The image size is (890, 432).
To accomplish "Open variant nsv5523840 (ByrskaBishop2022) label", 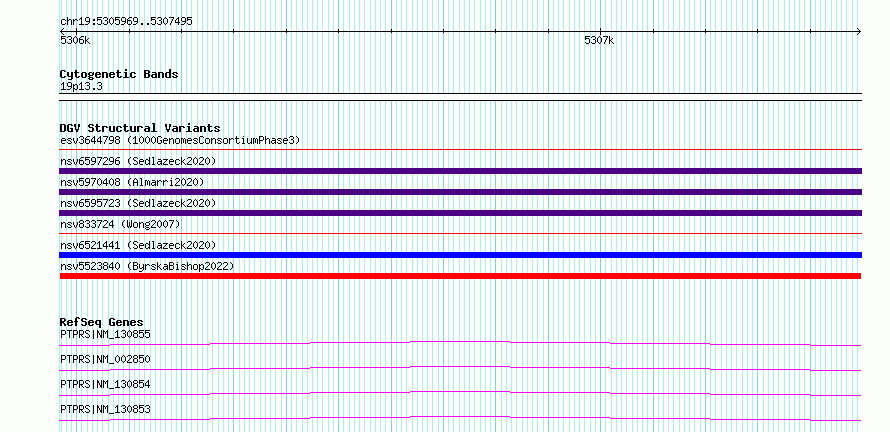I will pyautogui.click(x=147, y=266).
